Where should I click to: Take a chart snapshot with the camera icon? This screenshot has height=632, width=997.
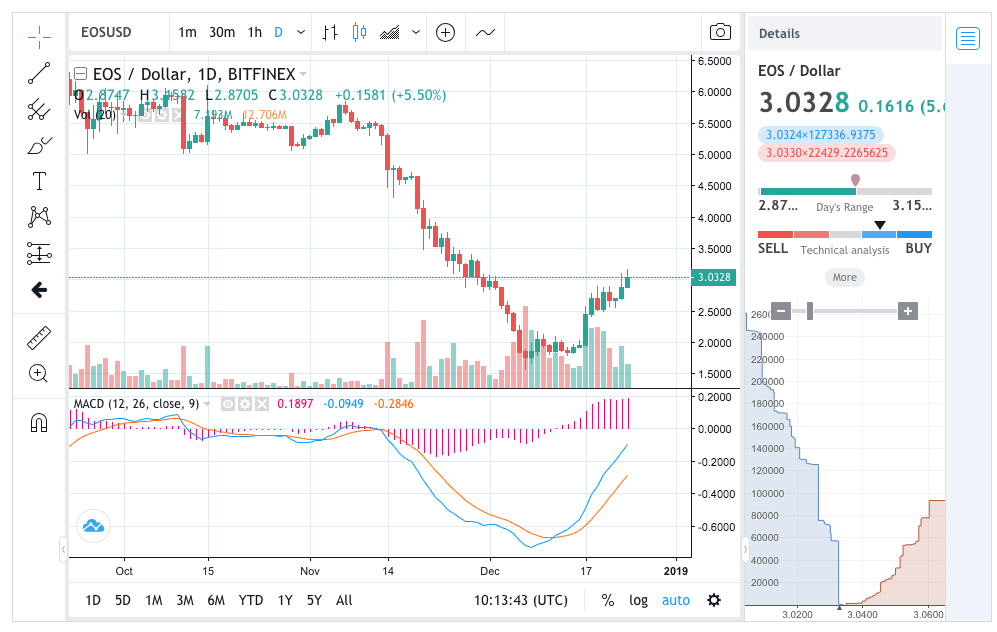click(720, 31)
